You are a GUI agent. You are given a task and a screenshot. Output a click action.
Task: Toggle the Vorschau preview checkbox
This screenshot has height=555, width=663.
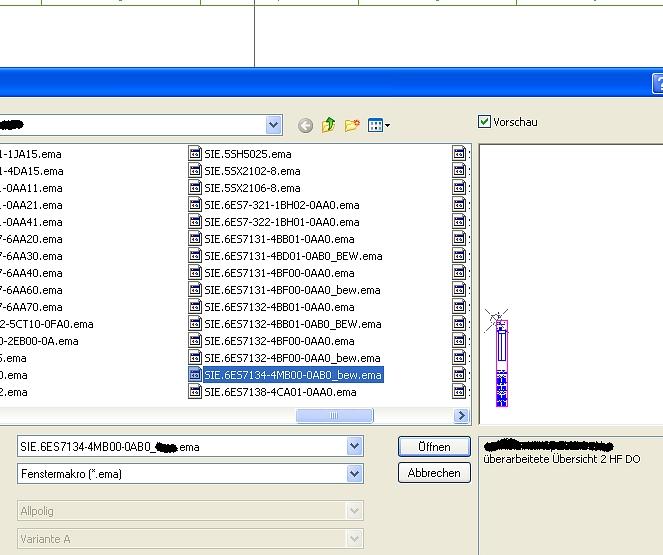(x=484, y=122)
